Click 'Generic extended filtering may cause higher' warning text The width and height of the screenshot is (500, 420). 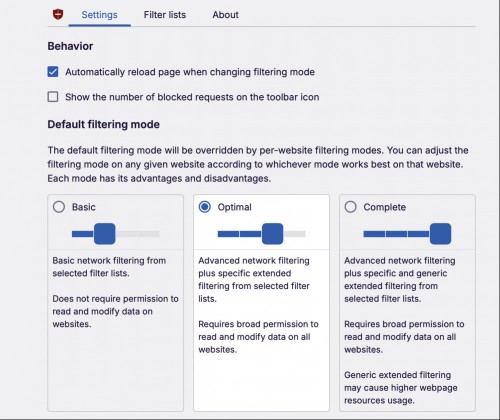click(401, 387)
